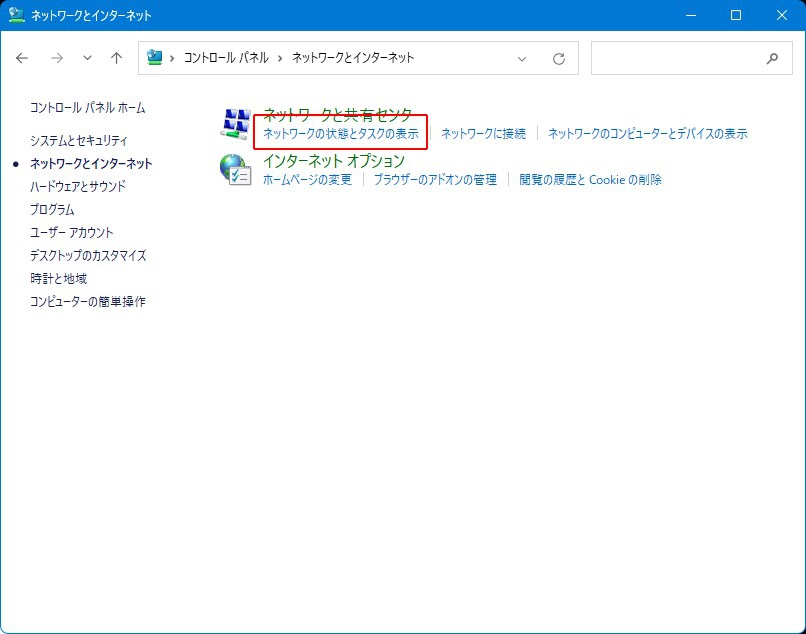Click the Control Panel icon in address bar

click(x=155, y=58)
